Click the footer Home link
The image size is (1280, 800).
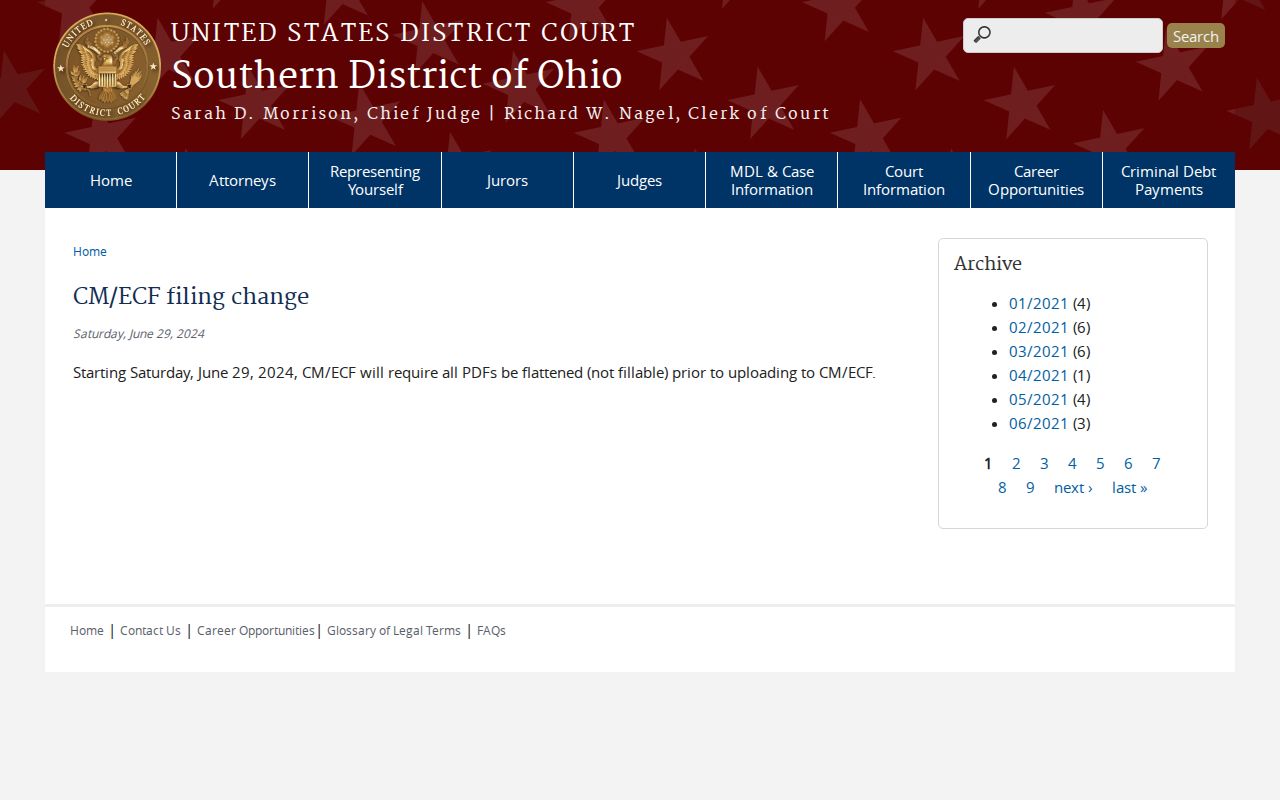(x=87, y=630)
